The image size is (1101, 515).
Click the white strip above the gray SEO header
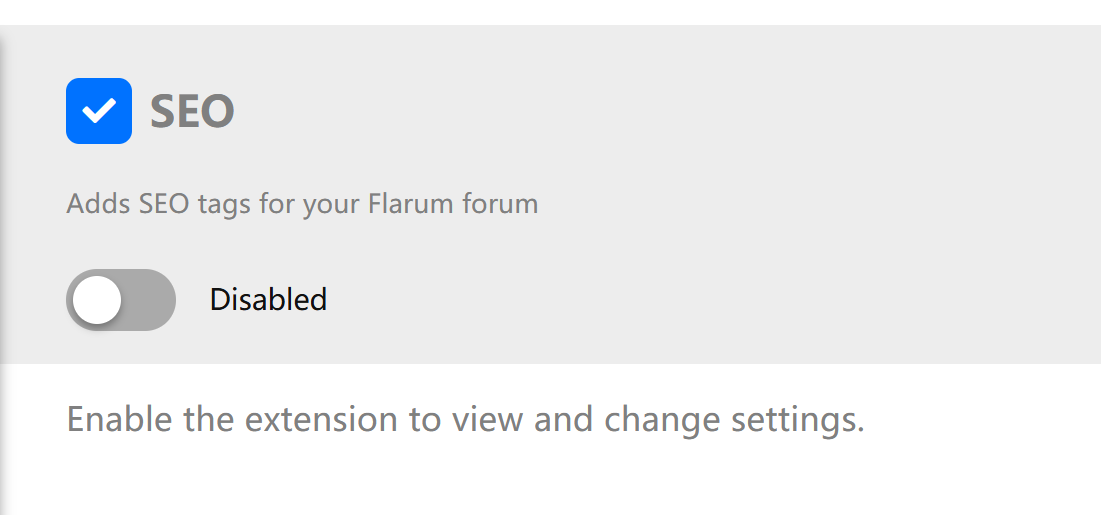tap(550, 12)
